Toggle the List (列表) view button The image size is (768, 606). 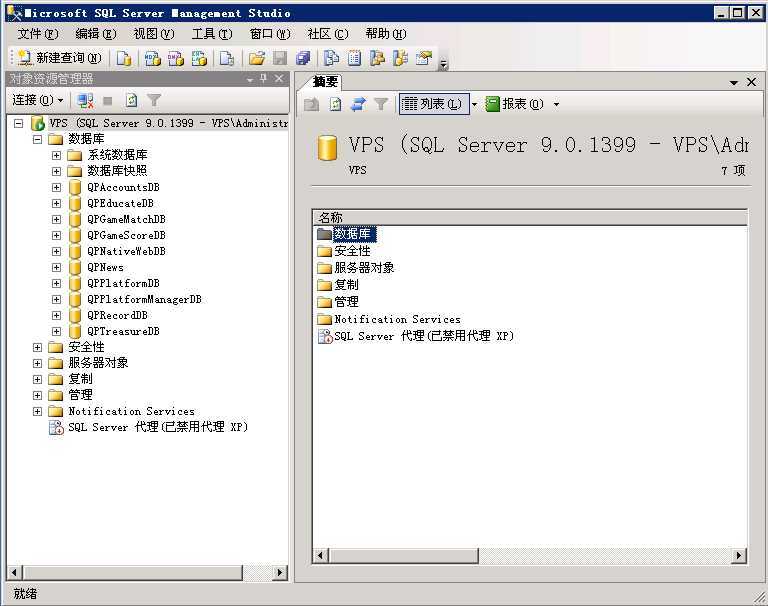point(433,104)
